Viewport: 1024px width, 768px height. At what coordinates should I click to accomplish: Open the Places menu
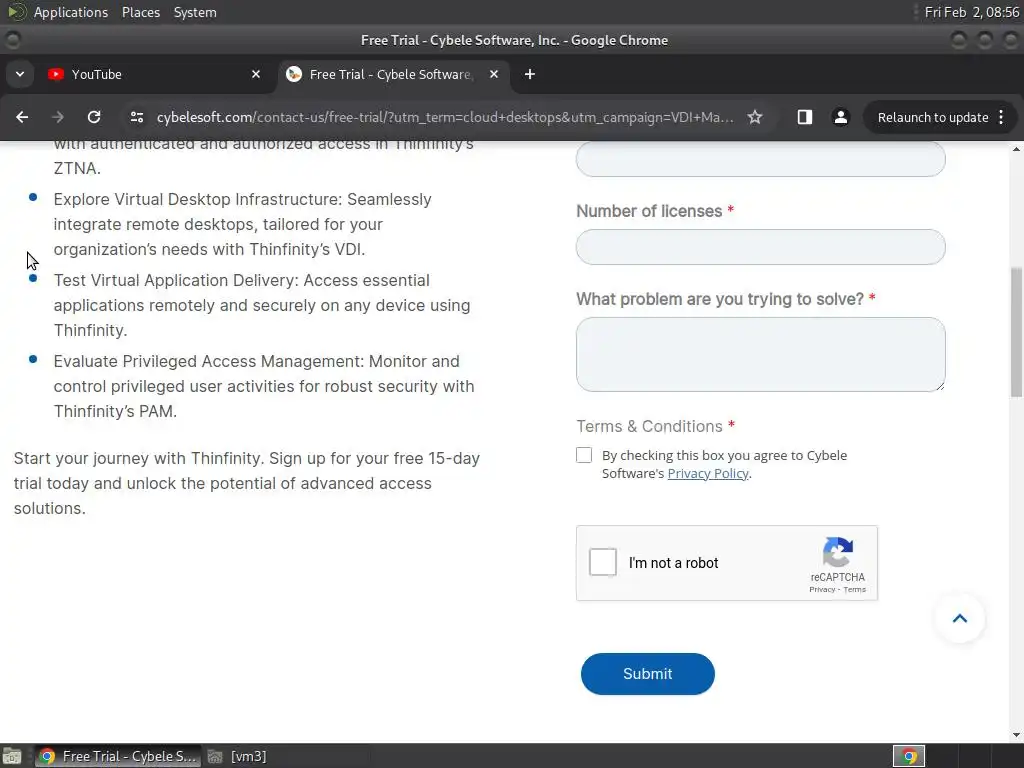[141, 12]
